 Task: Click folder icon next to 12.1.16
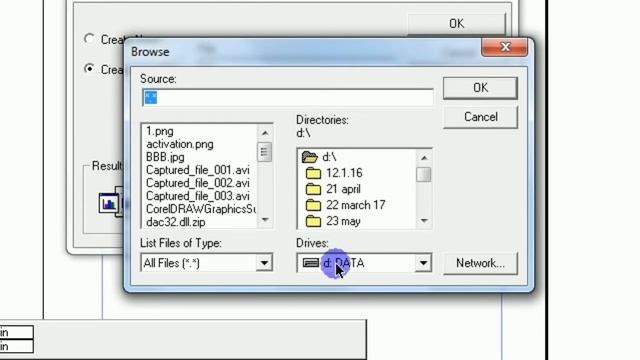click(313, 173)
